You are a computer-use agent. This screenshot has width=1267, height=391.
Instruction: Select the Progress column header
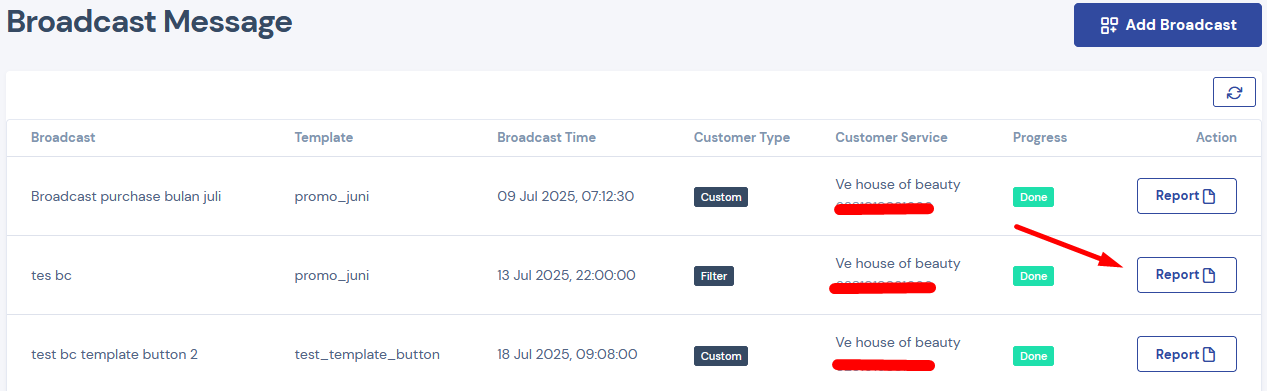[1040, 137]
